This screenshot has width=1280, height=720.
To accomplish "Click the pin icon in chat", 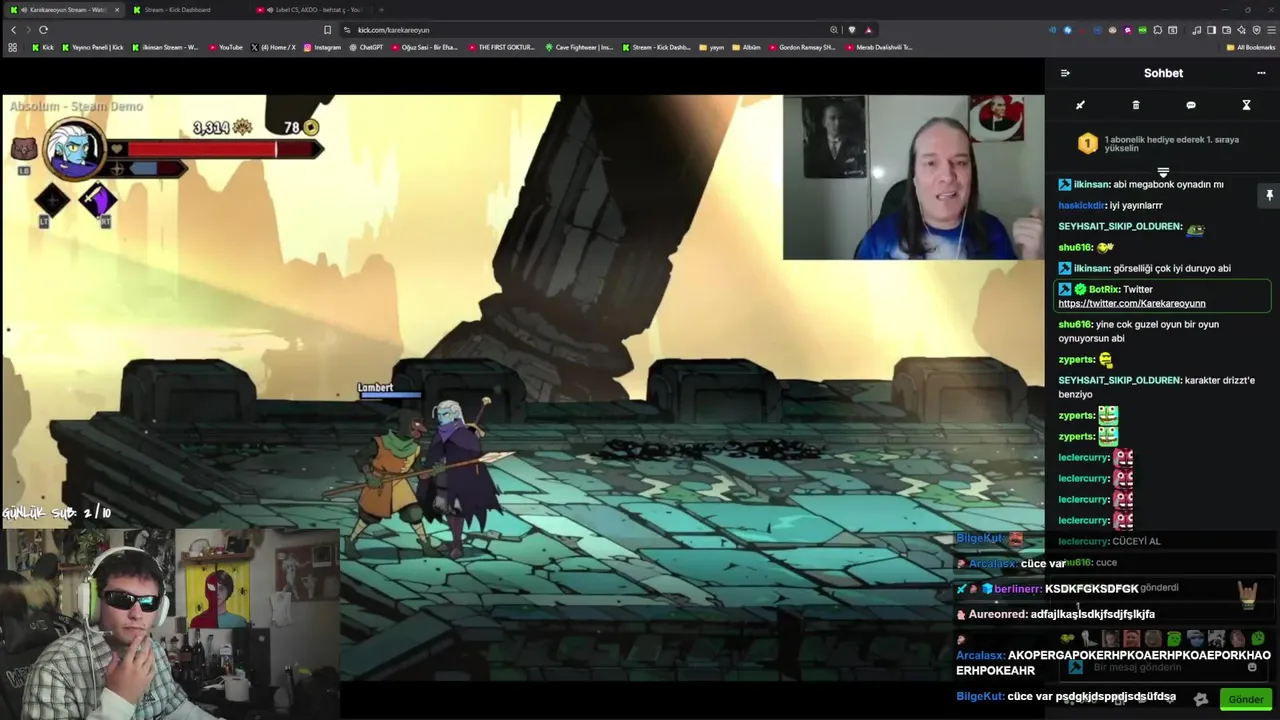I will [x=1269, y=195].
